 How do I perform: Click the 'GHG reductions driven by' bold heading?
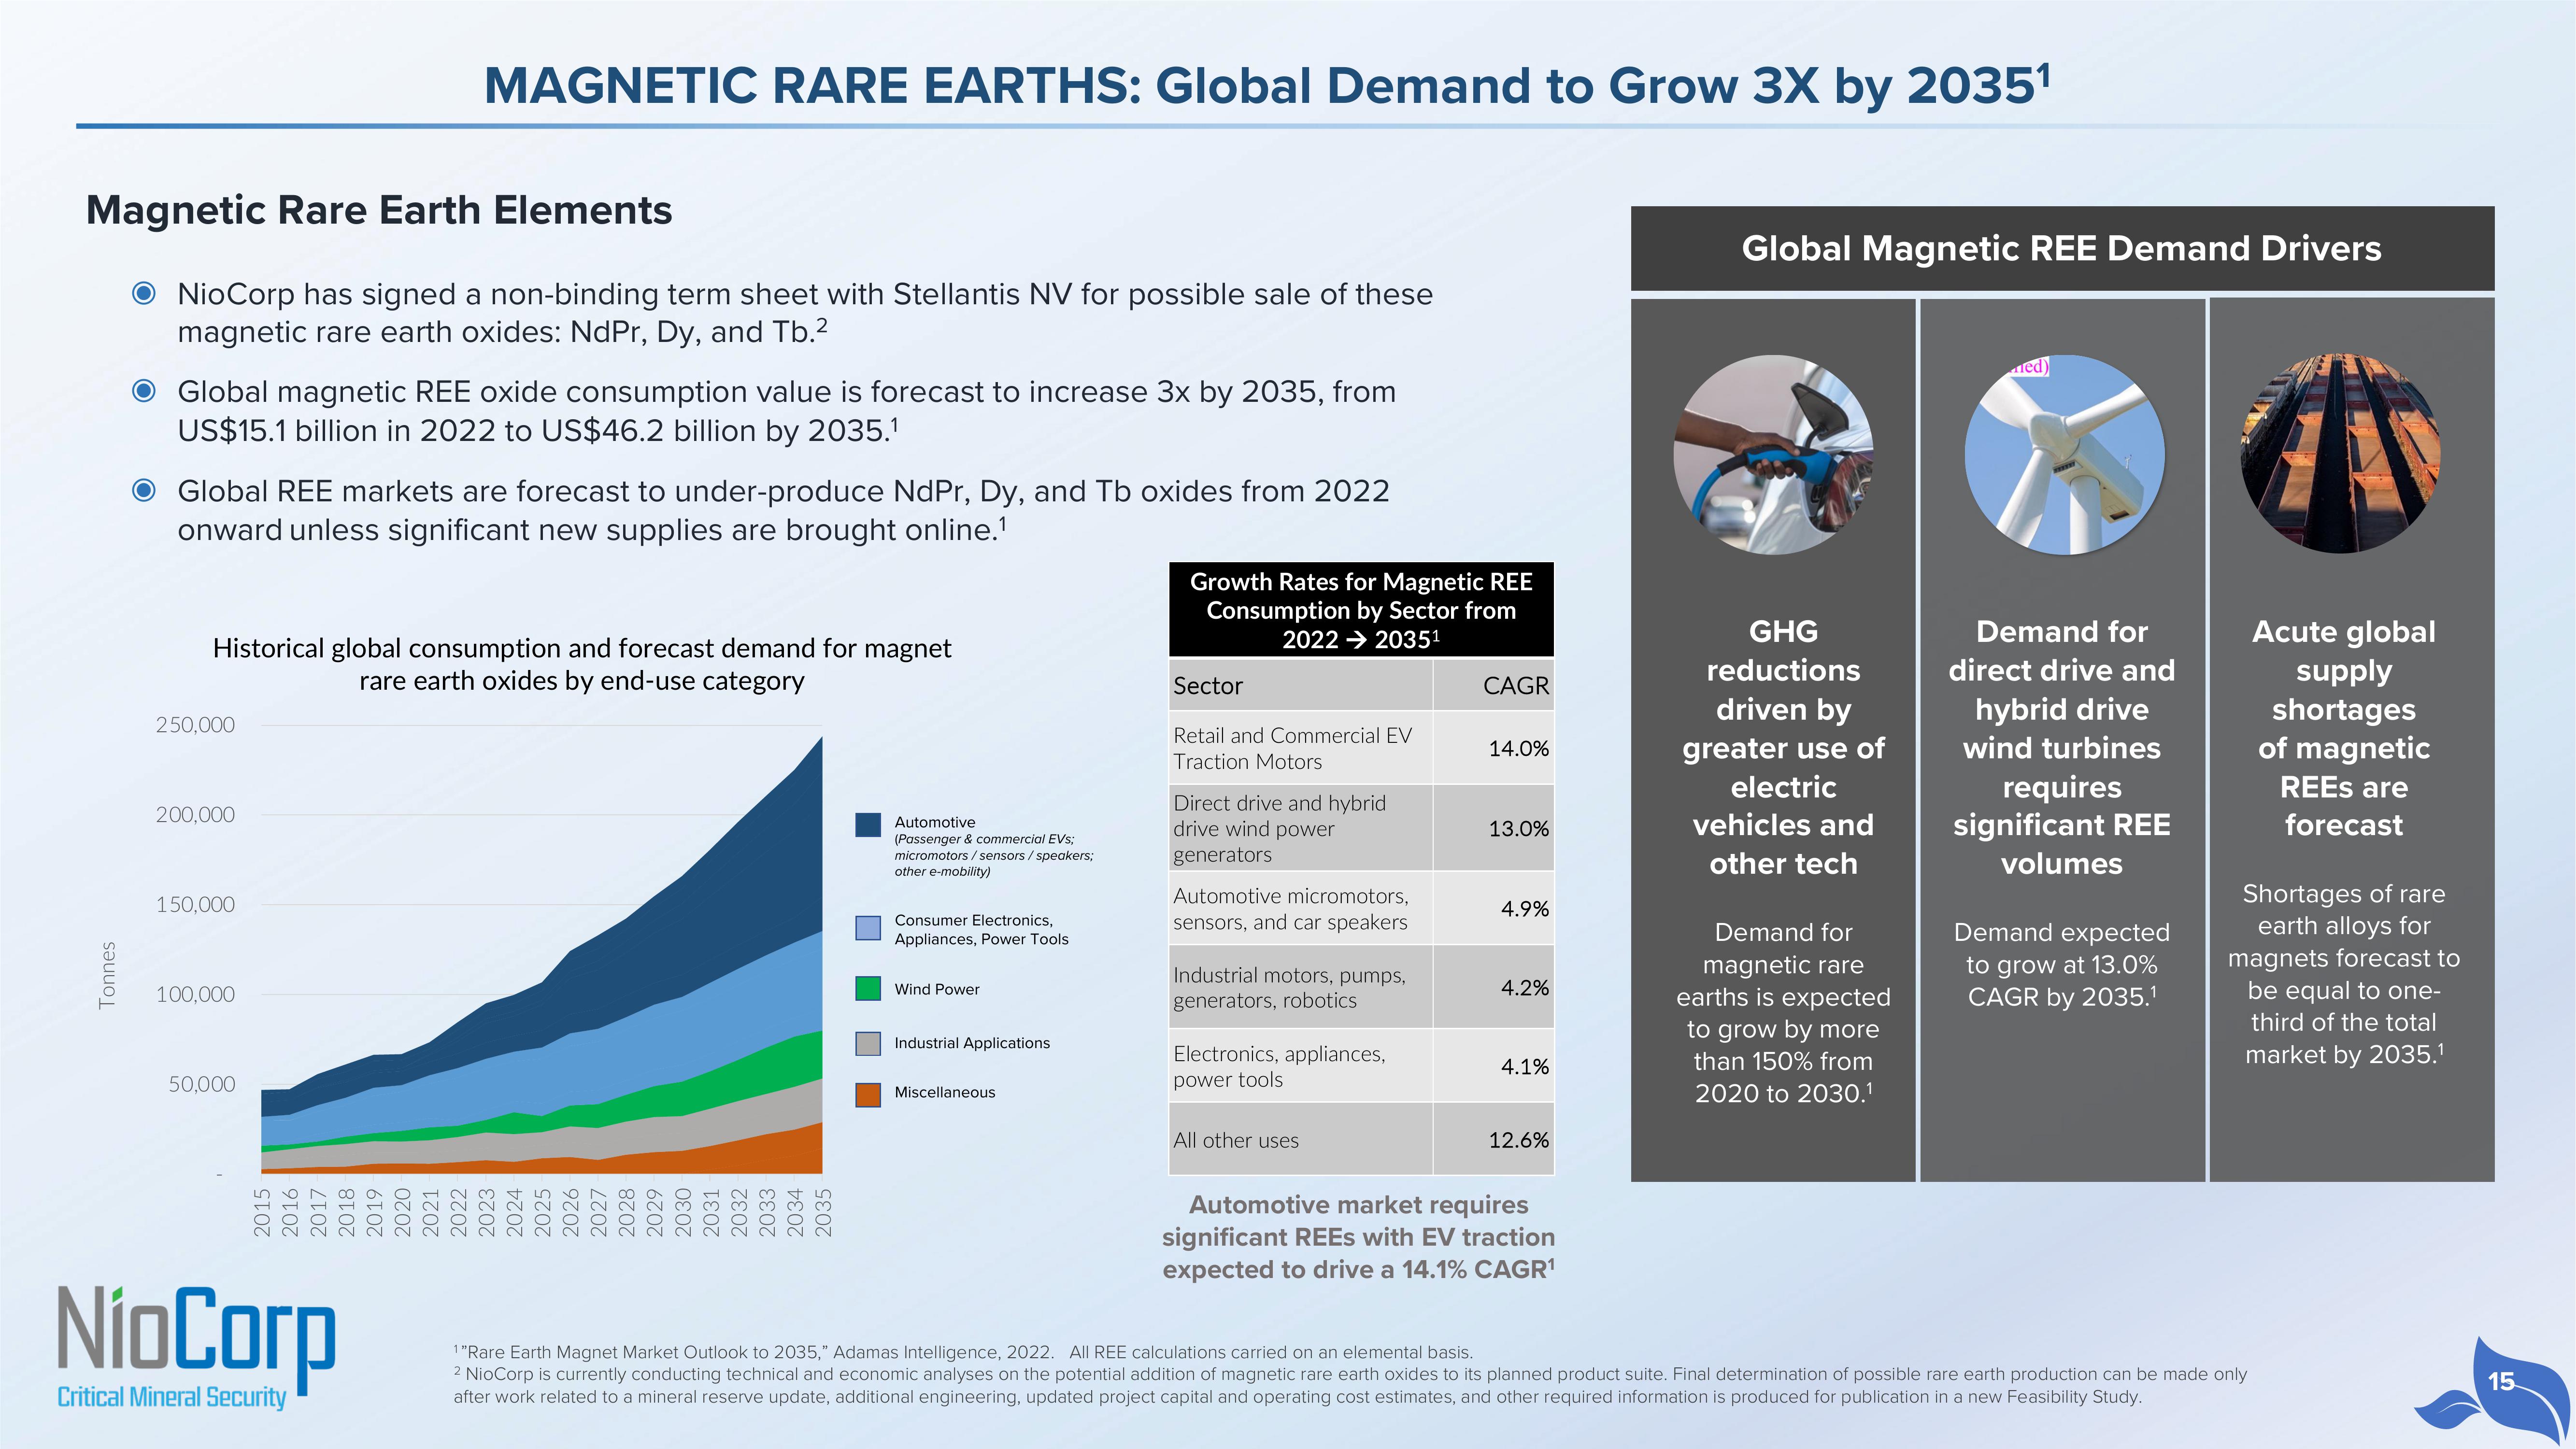(x=1783, y=747)
